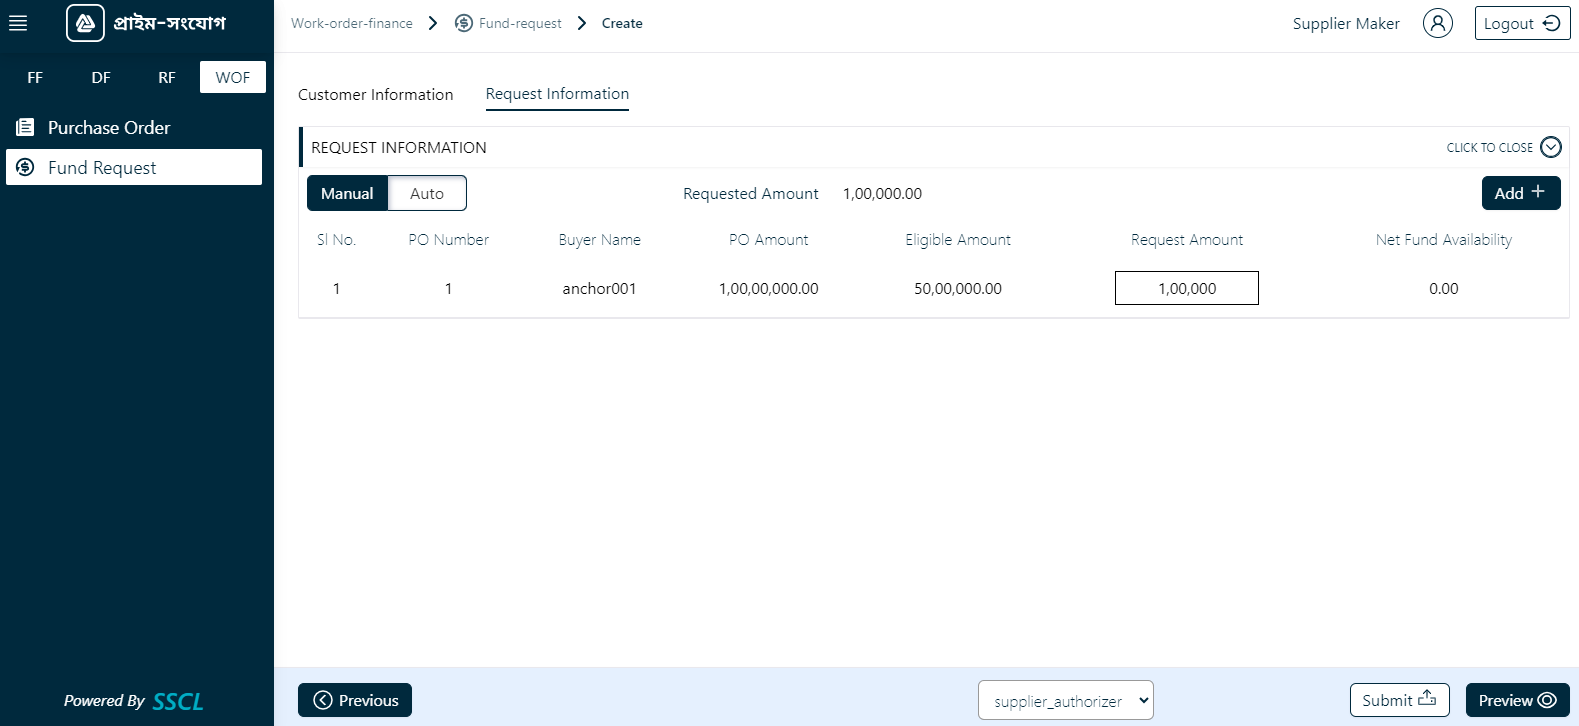The height and width of the screenshot is (726, 1579).
Task: Select the DF module tab
Action: tap(101, 77)
